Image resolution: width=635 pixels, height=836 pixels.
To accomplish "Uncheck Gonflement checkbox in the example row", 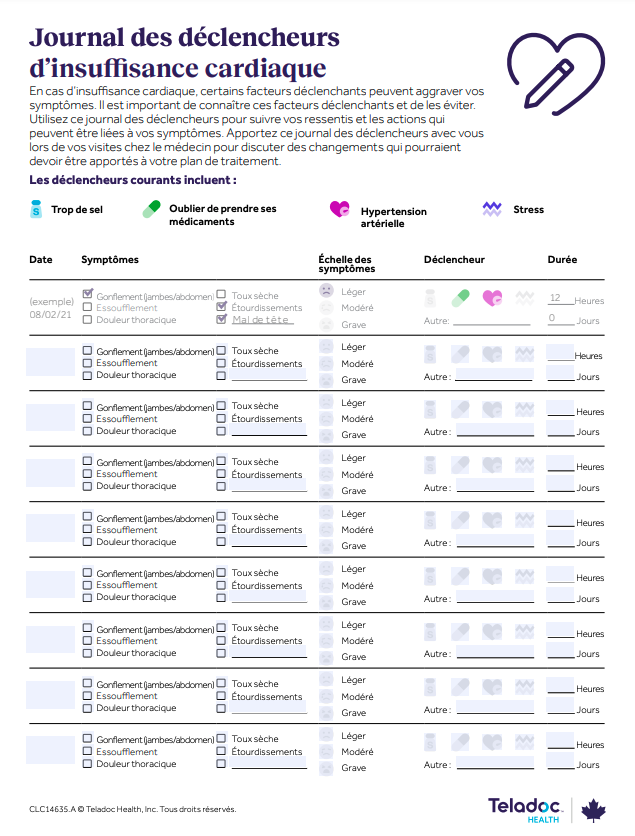I will click(88, 295).
